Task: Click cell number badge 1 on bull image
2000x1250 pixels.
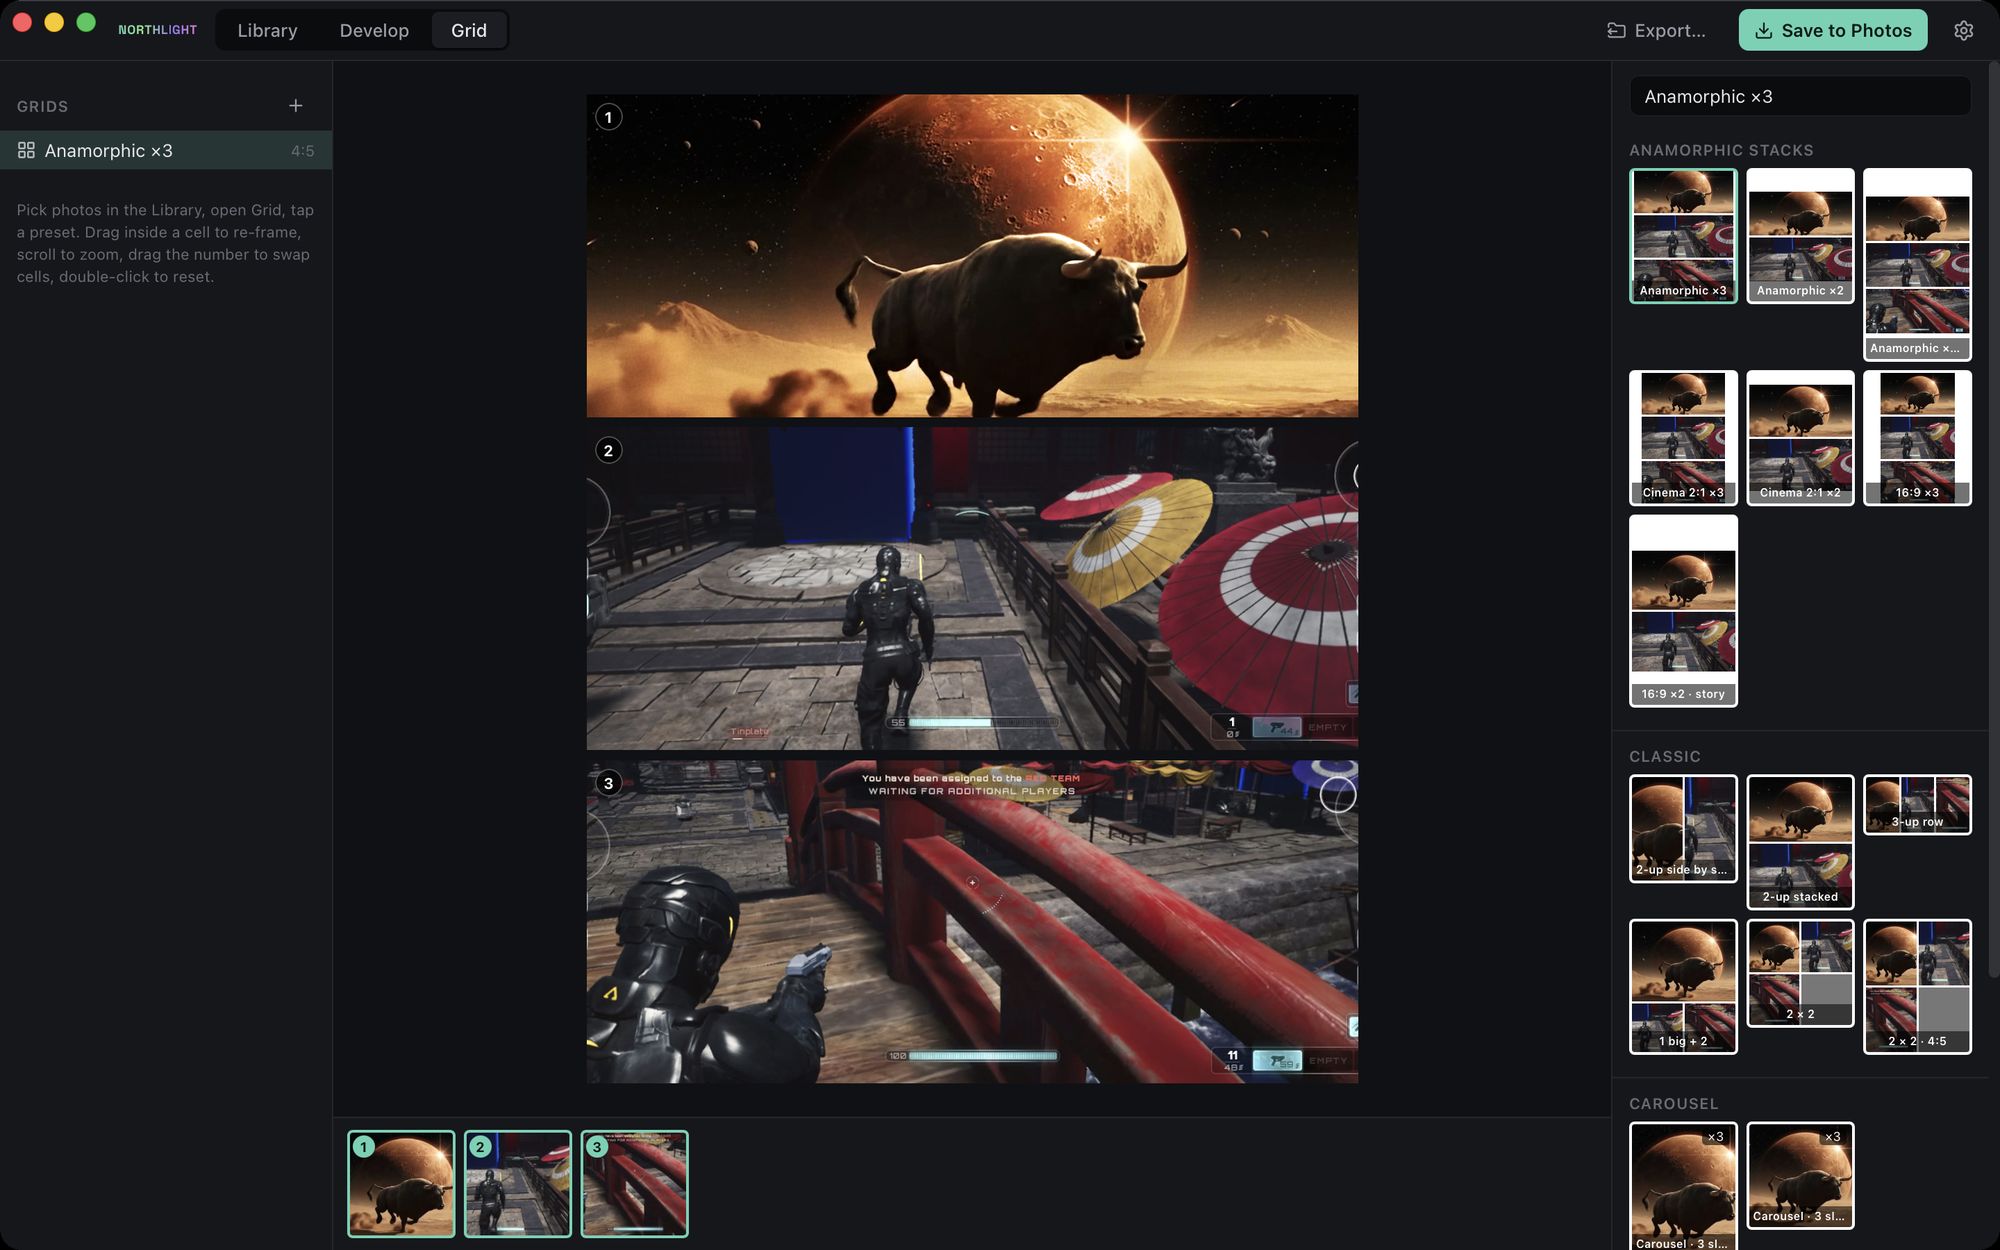Action: pyautogui.click(x=608, y=117)
